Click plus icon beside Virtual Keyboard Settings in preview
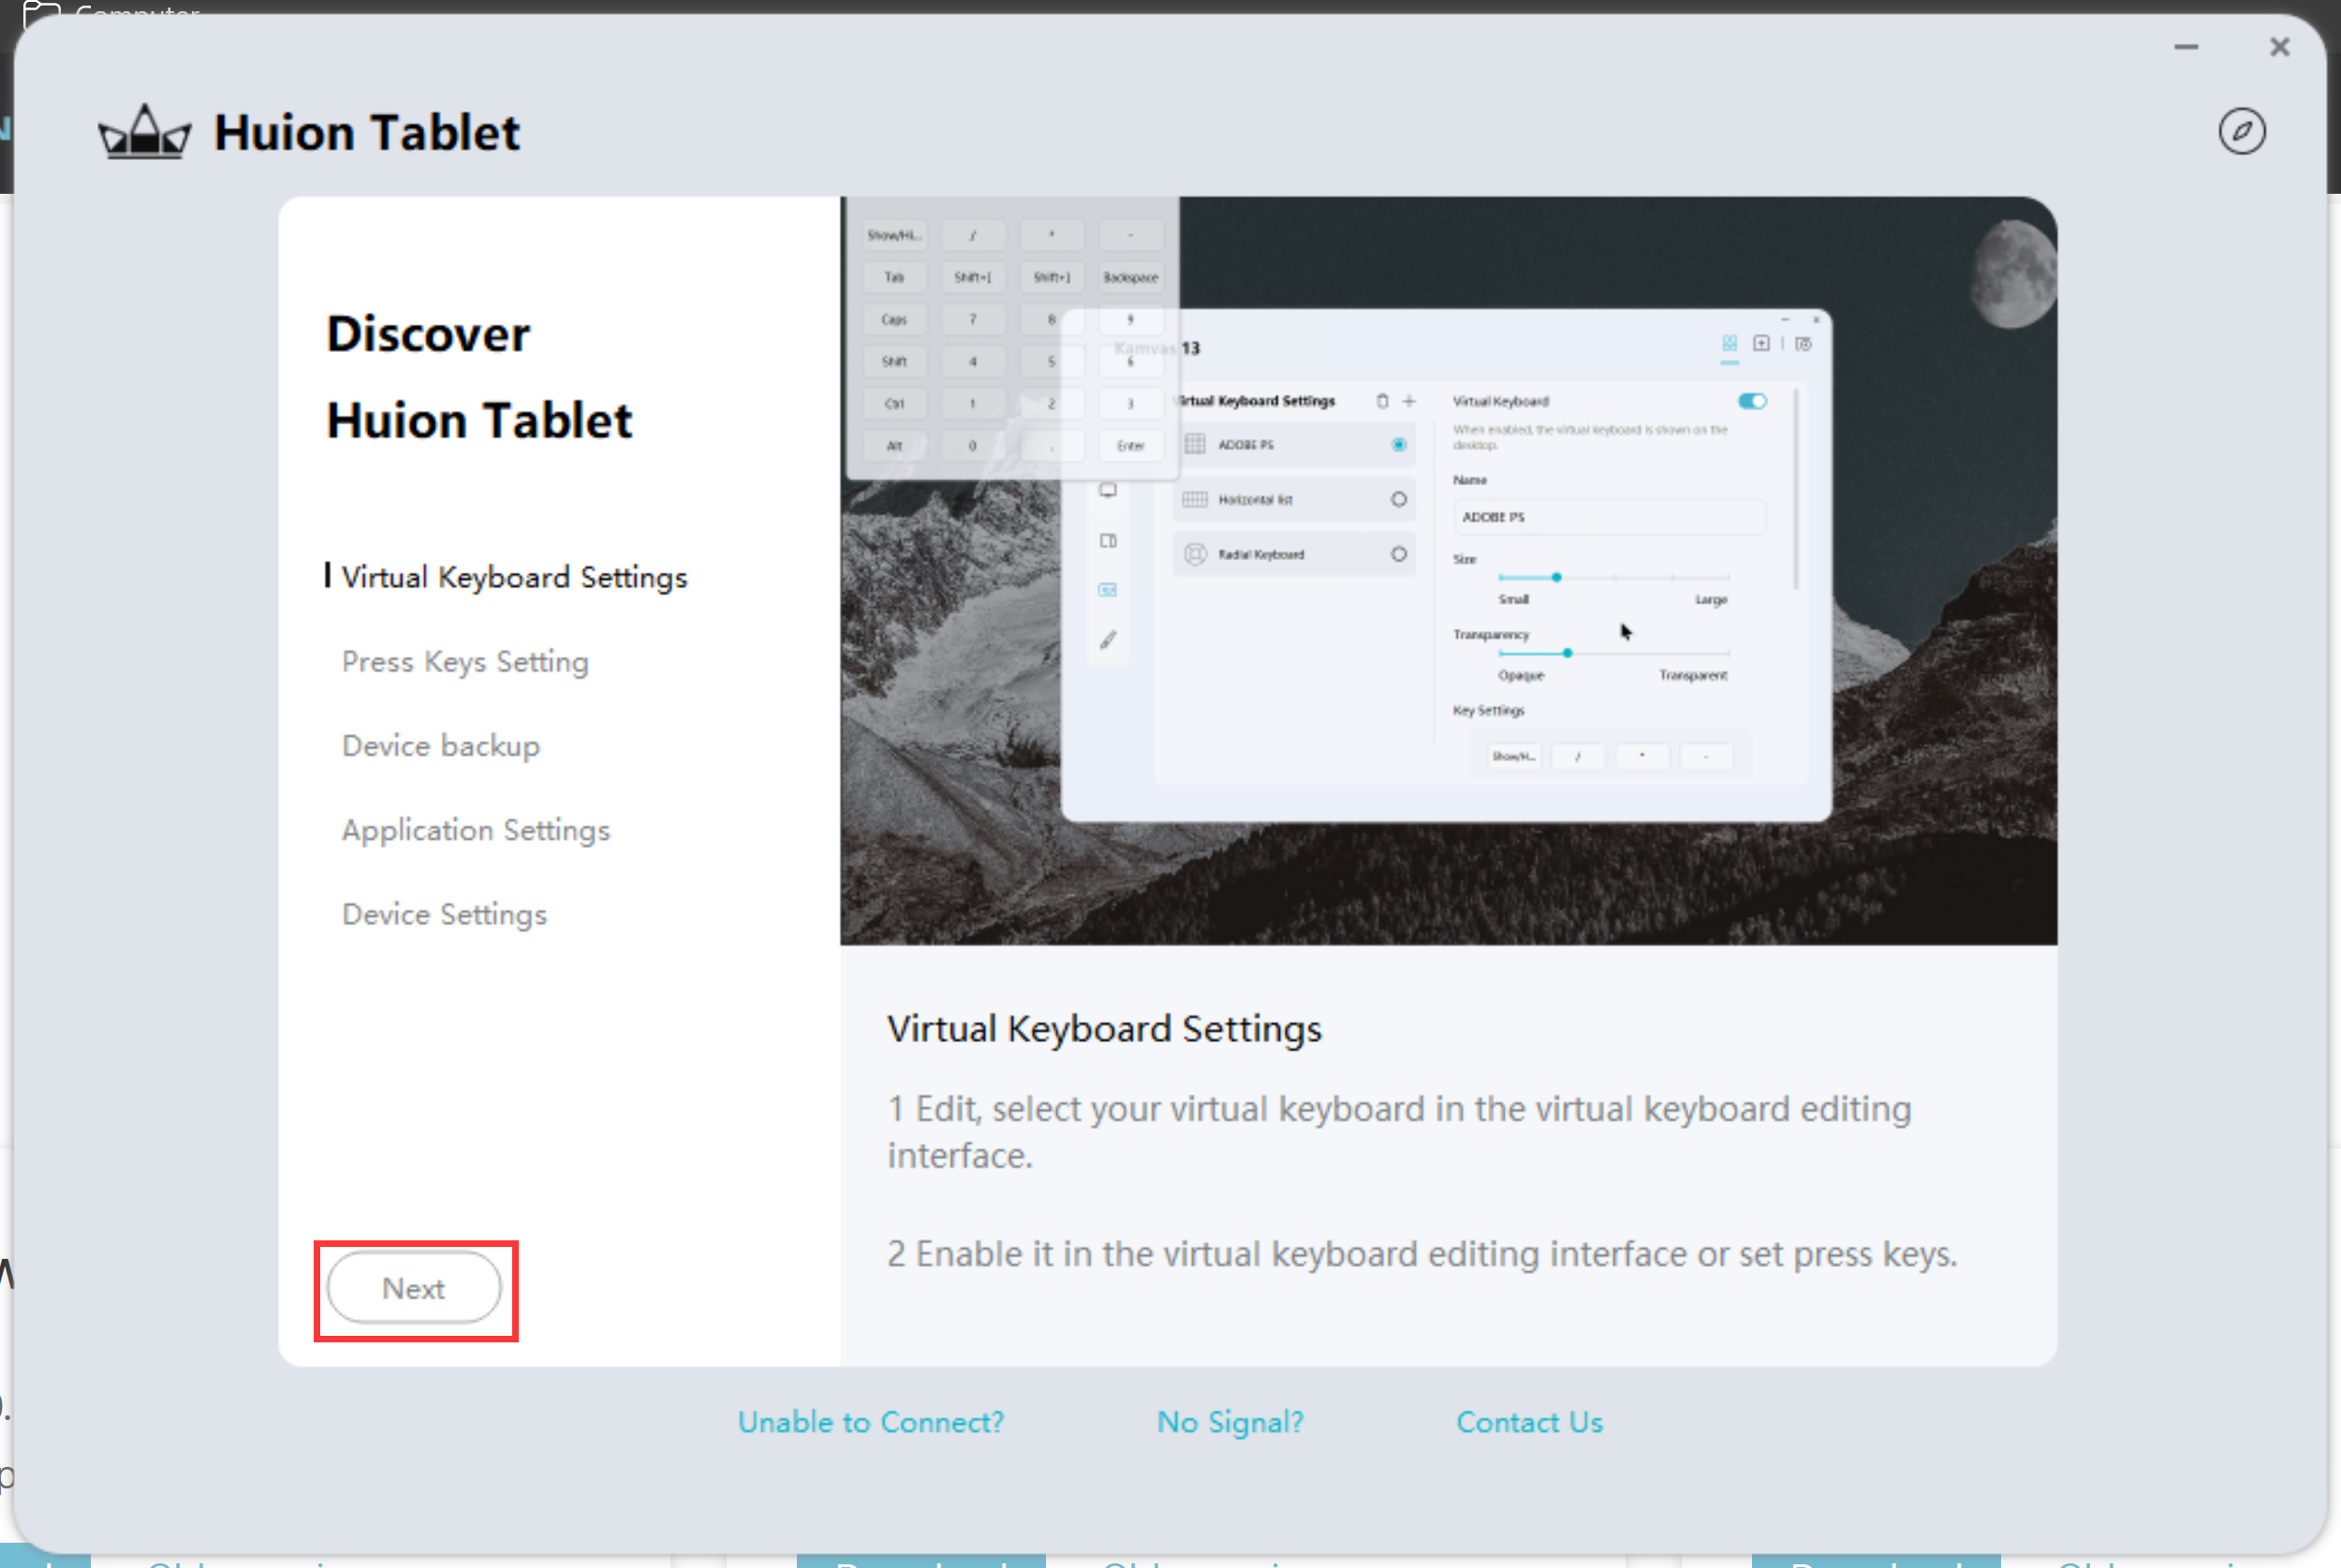This screenshot has width=2341, height=1568. (1409, 401)
